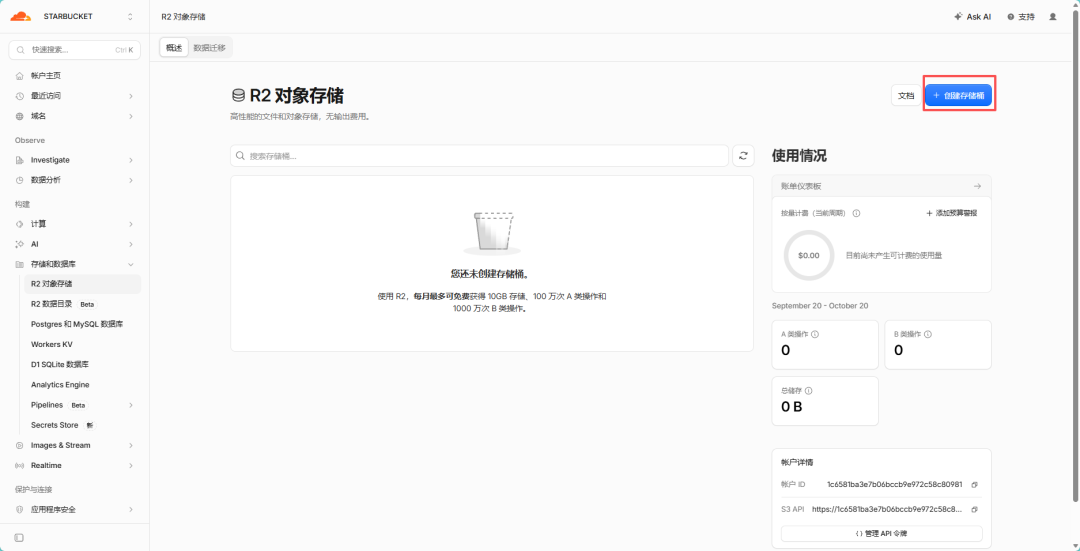Open 帐户主页 home icon in sidebar

19,76
